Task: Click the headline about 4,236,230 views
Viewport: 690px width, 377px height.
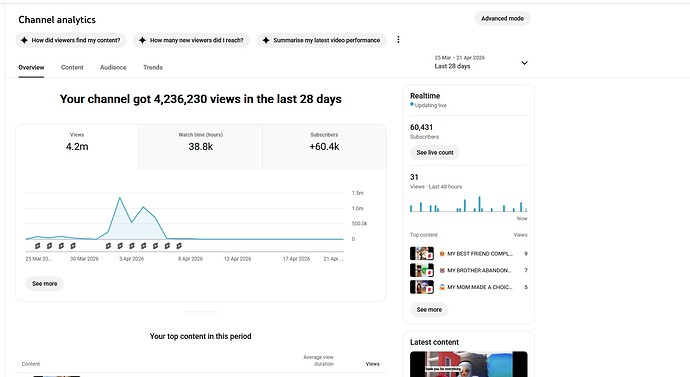Action: (201, 99)
